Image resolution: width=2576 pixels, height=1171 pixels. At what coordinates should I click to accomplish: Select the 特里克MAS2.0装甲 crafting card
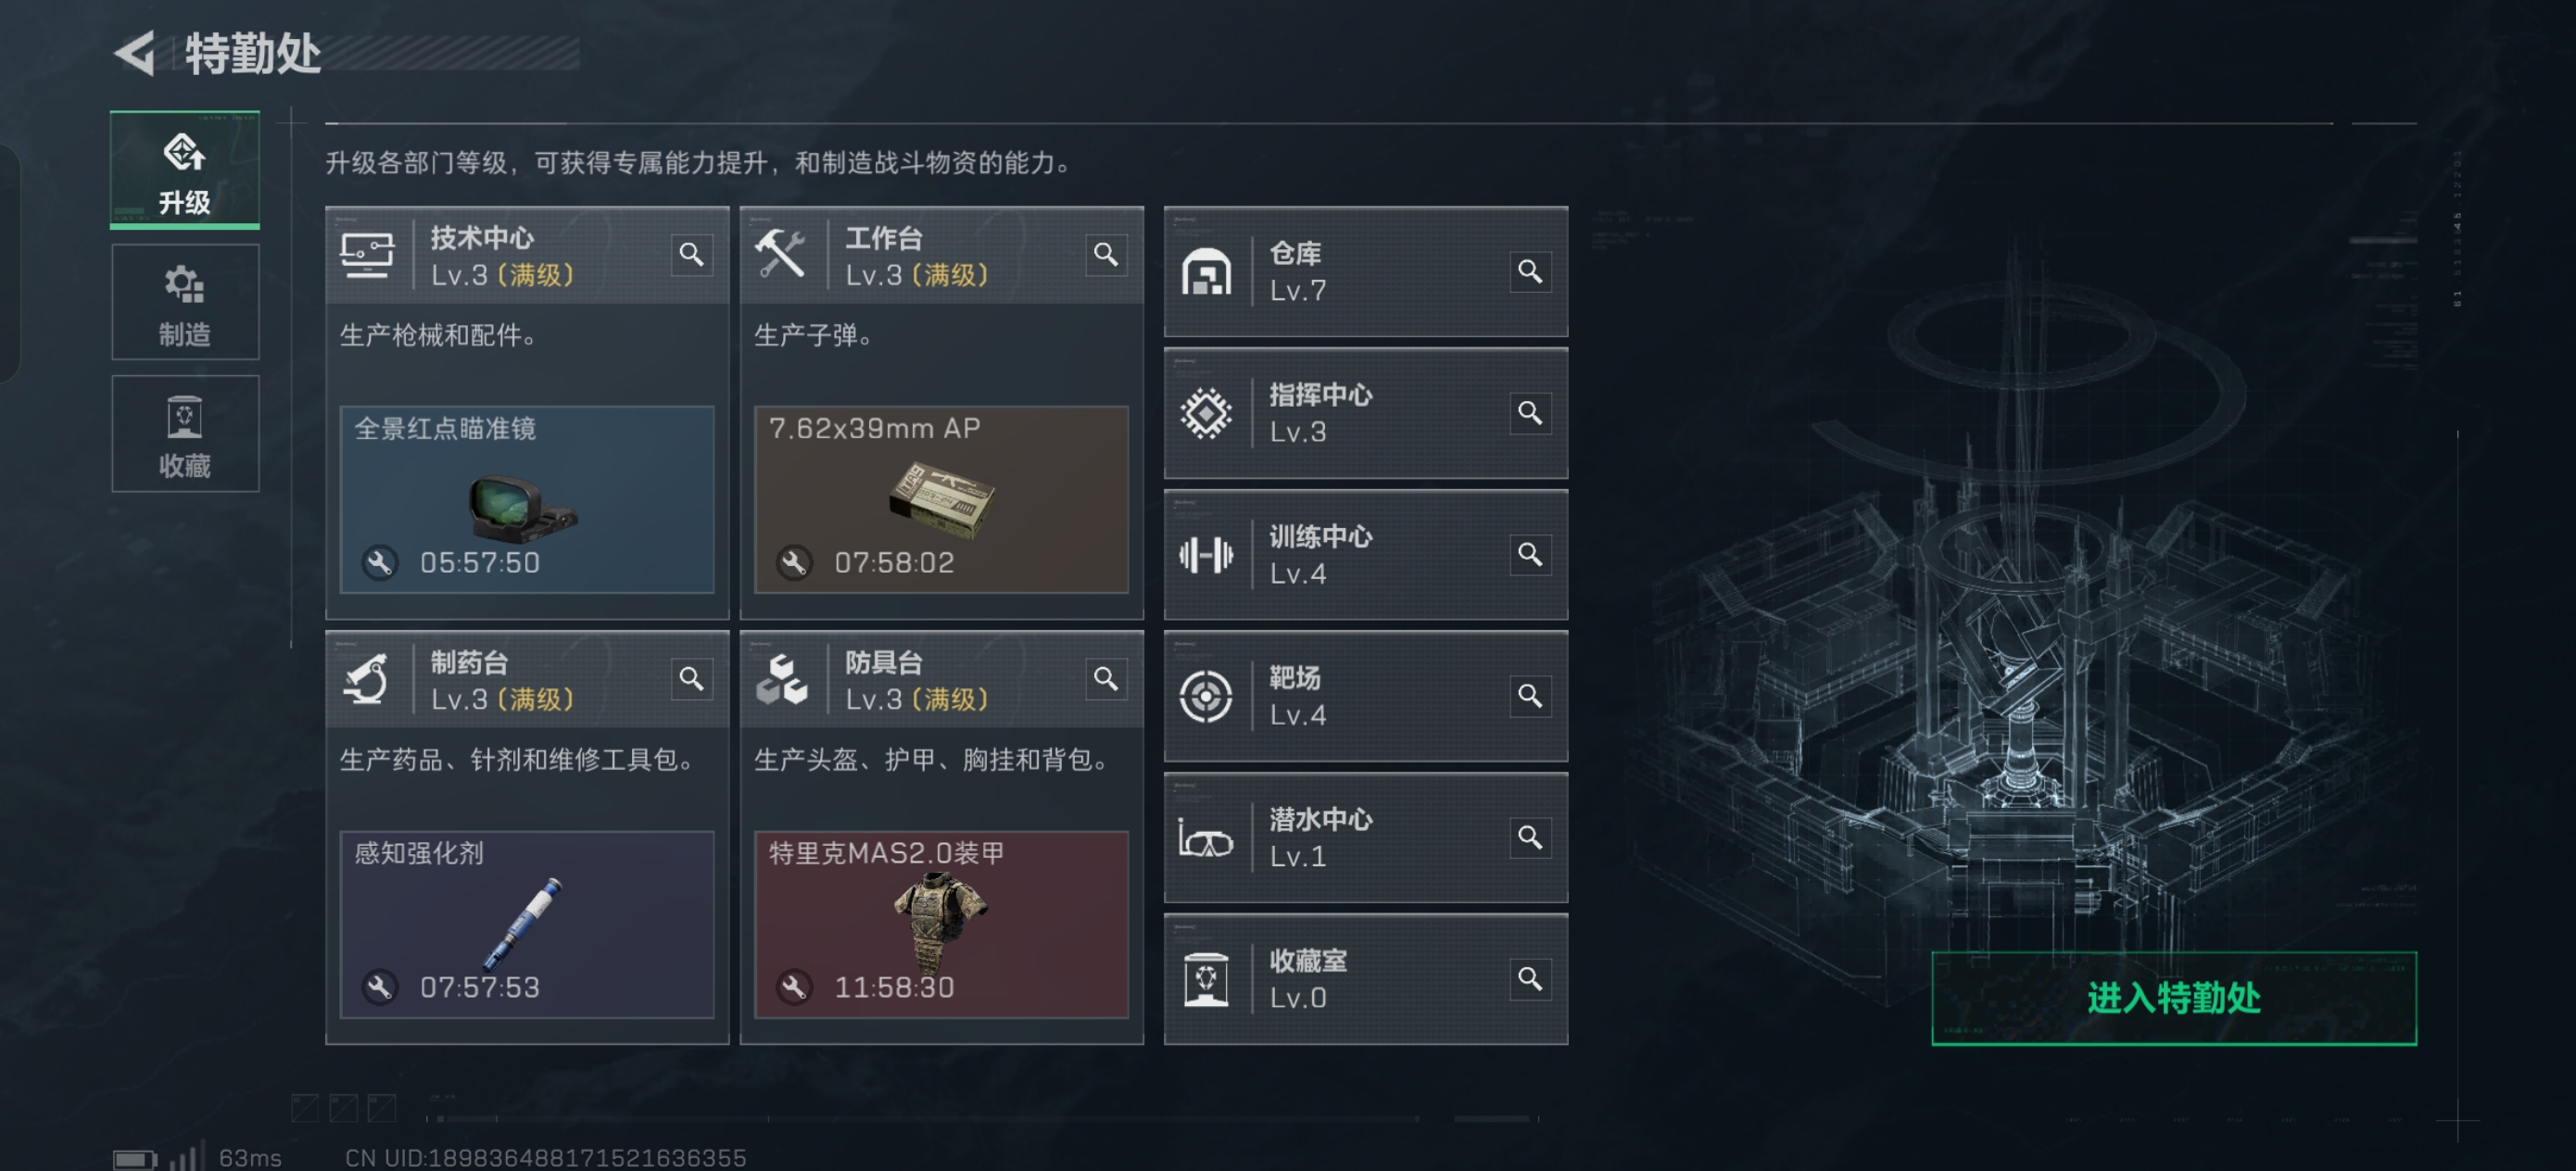click(x=941, y=924)
